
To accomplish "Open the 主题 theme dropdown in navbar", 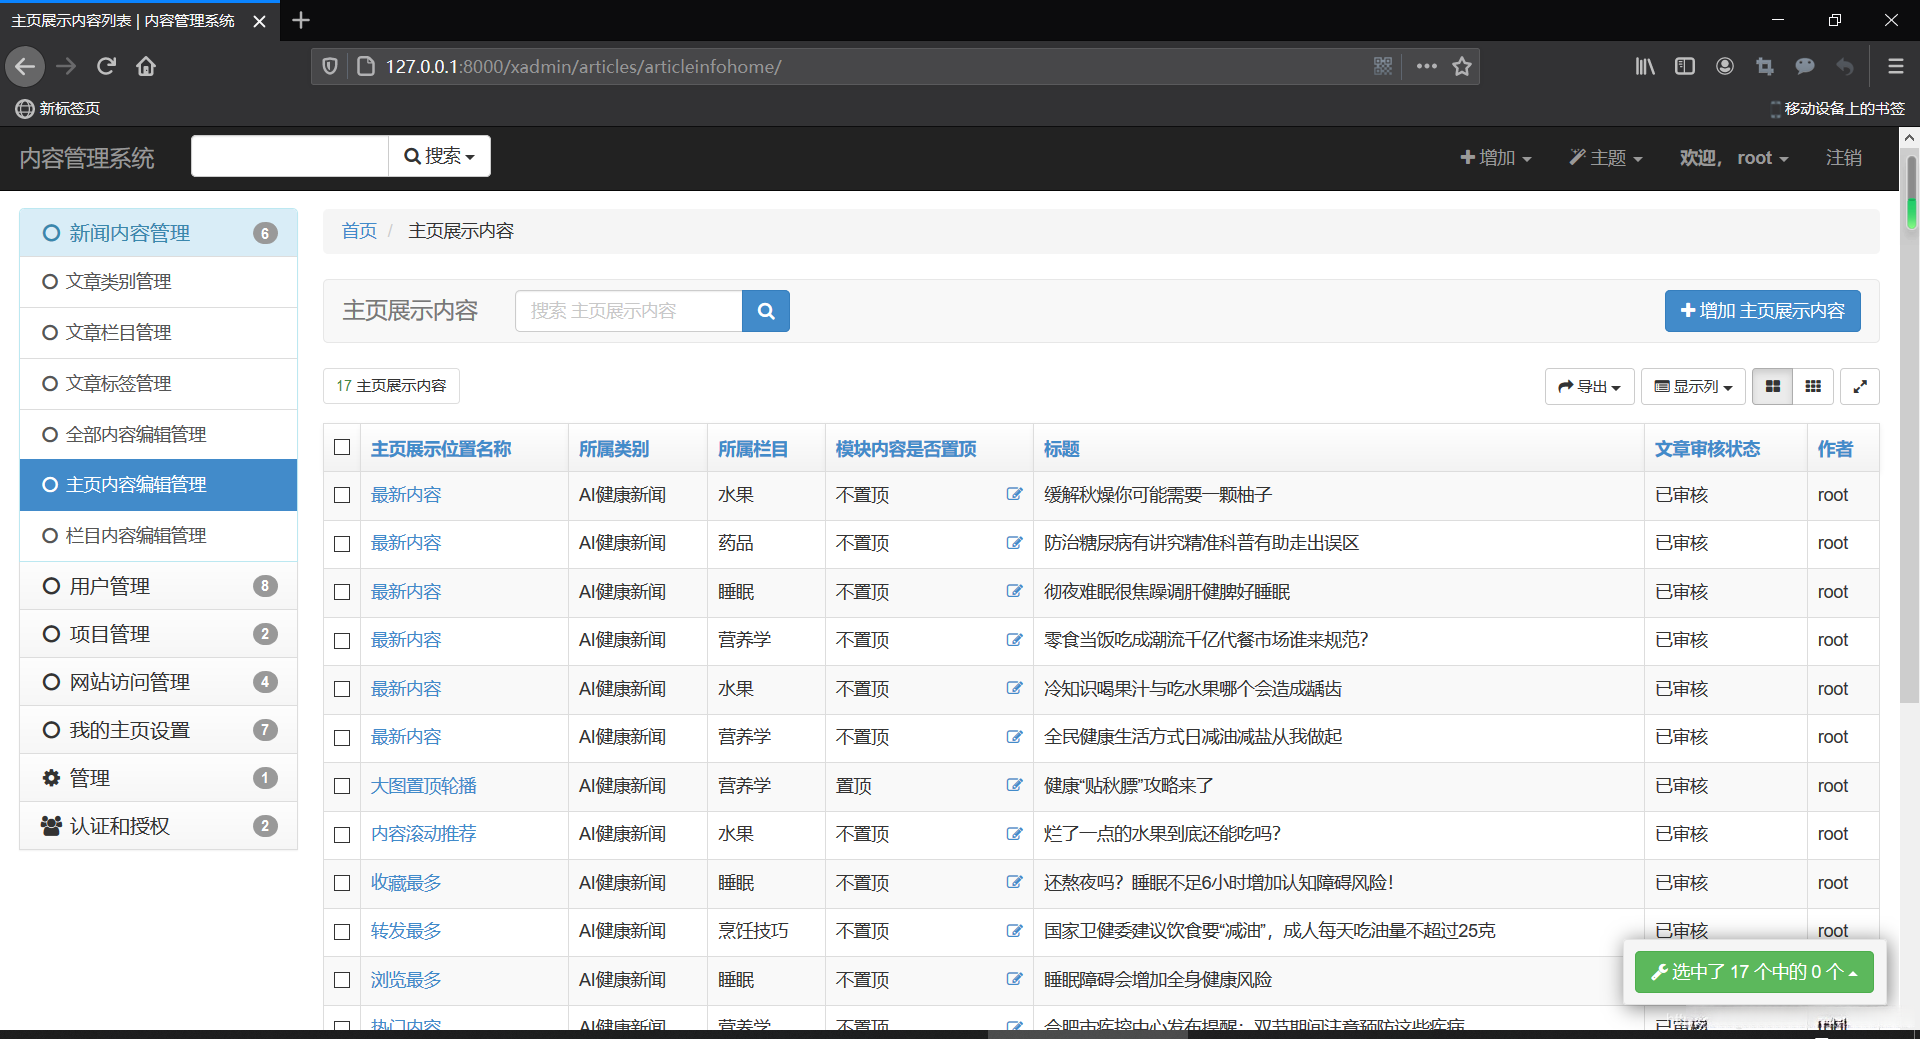I will tap(1605, 158).
